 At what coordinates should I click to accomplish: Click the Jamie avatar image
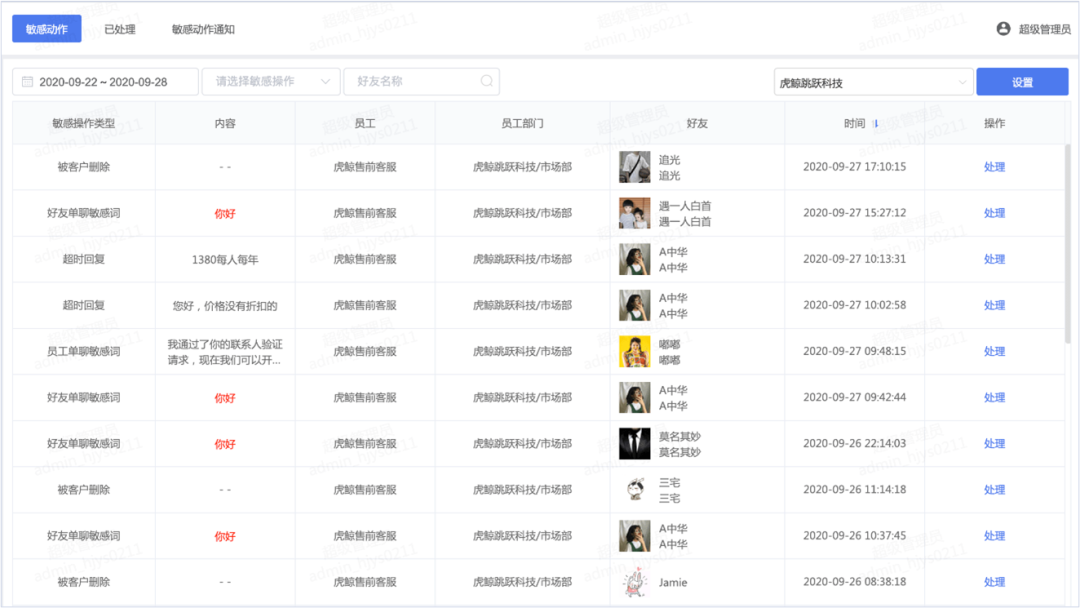(634, 582)
